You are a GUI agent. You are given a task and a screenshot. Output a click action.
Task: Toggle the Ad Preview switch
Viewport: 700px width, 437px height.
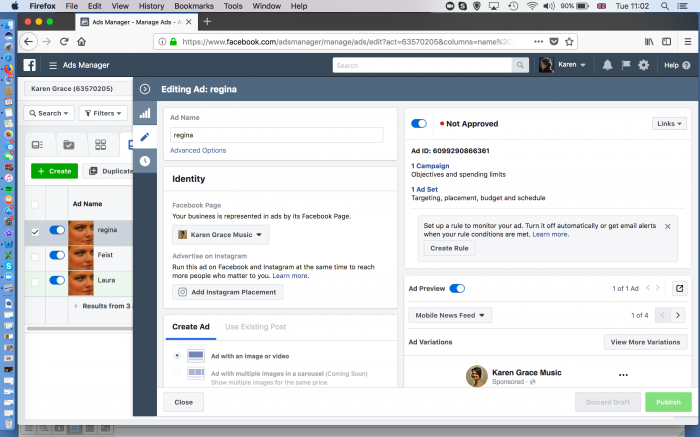point(457,288)
